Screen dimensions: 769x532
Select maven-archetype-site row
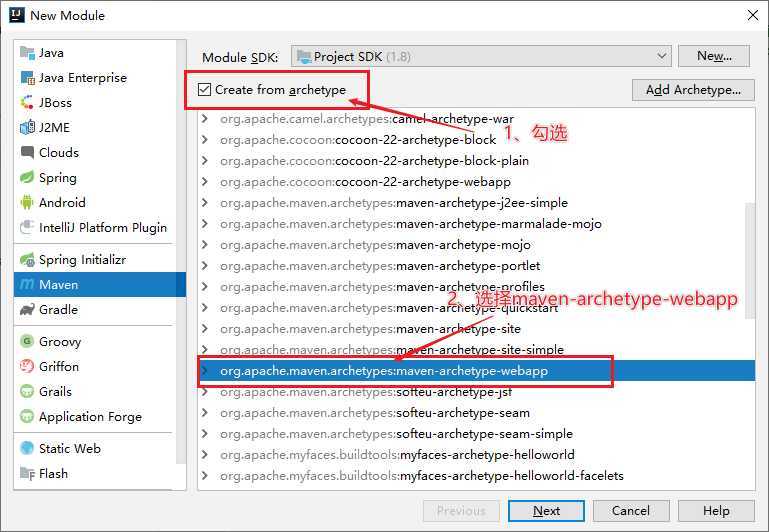[x=476, y=329]
